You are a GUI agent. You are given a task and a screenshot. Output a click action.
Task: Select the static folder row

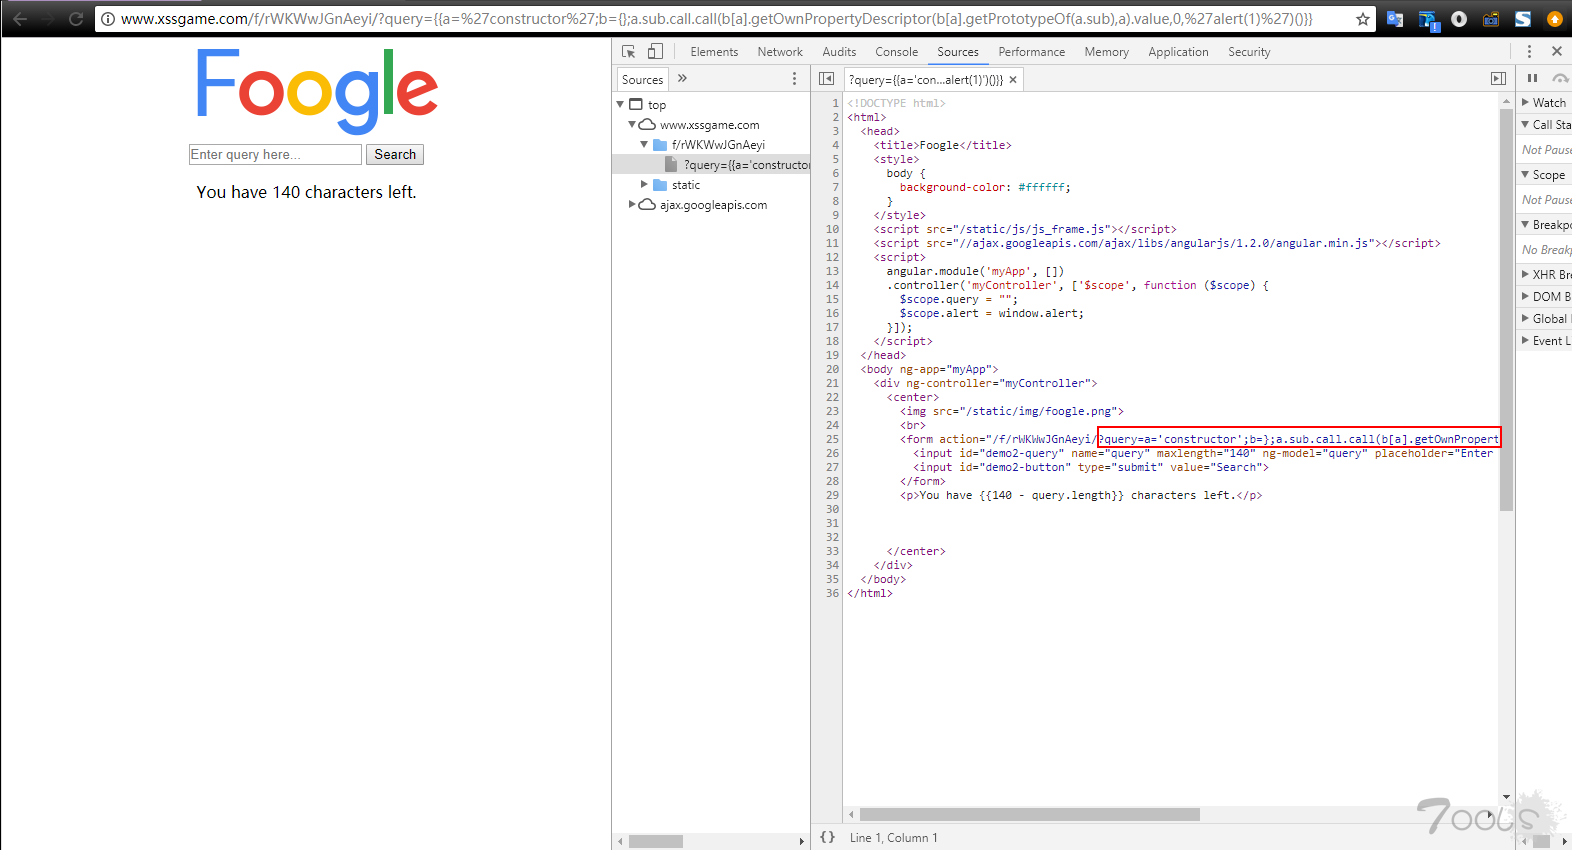pos(711,184)
